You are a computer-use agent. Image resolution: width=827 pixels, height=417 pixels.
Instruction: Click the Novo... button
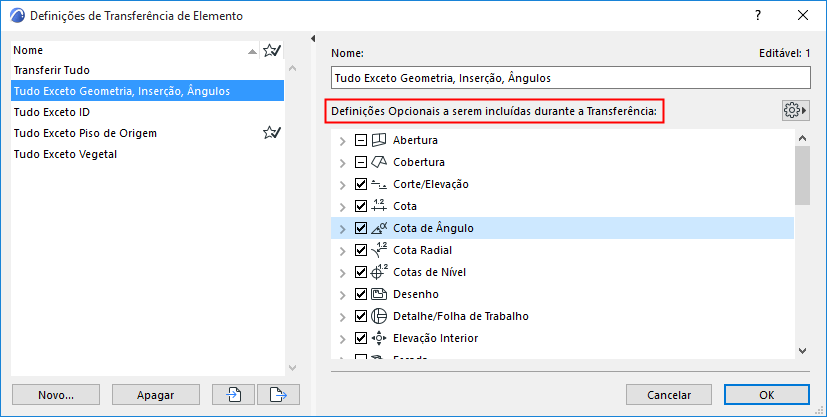pyautogui.click(x=56, y=395)
